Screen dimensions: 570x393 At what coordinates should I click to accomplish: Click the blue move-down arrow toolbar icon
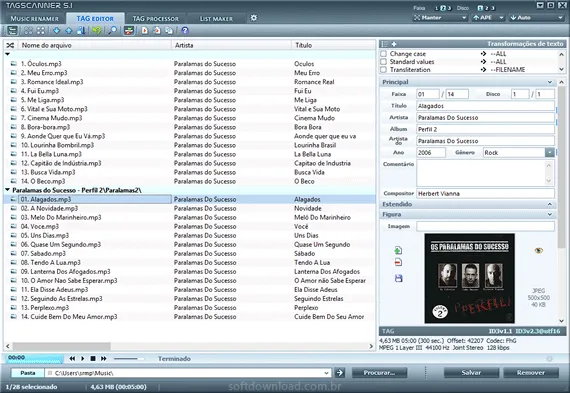point(56,31)
